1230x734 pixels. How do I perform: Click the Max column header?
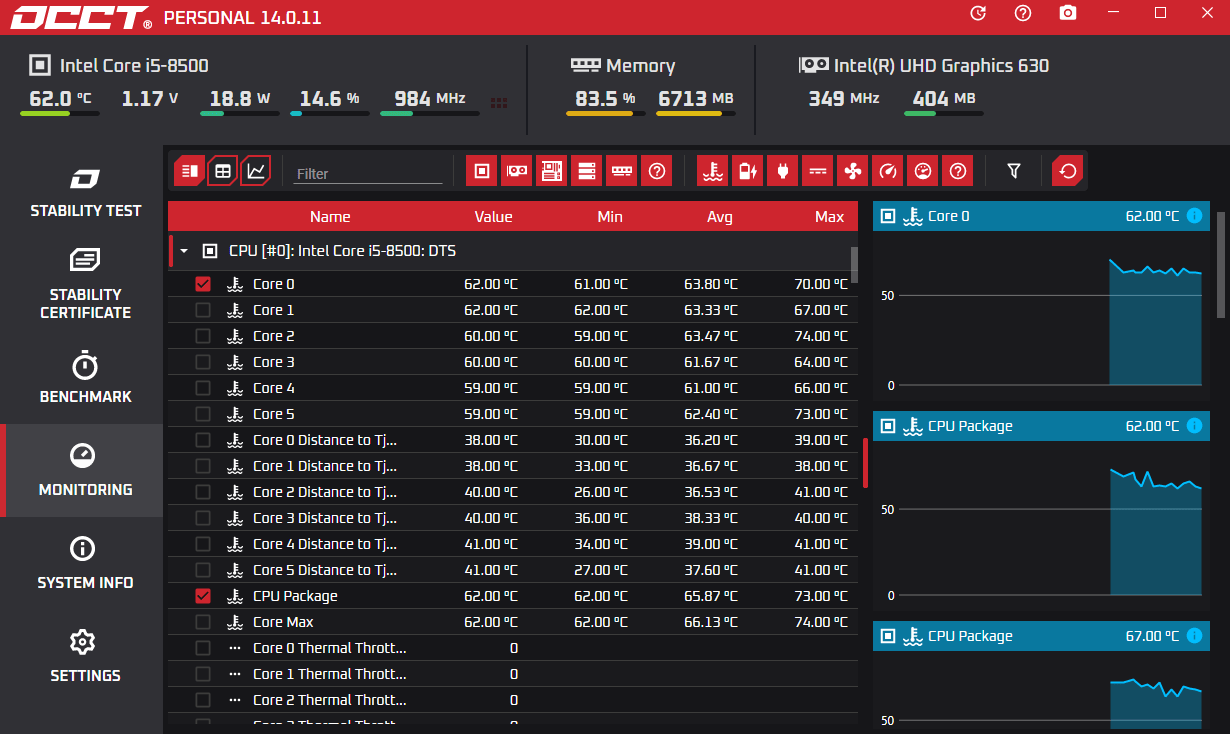click(x=829, y=217)
